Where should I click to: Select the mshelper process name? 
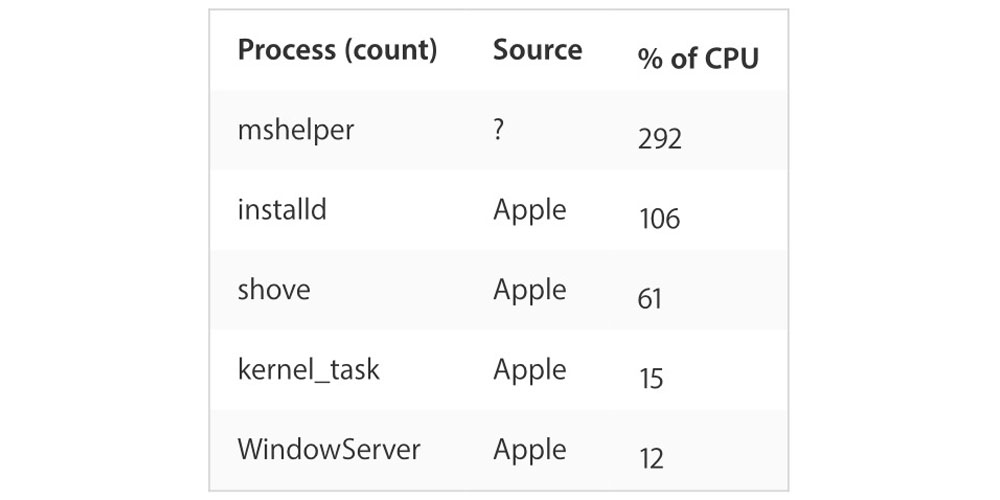(x=295, y=130)
